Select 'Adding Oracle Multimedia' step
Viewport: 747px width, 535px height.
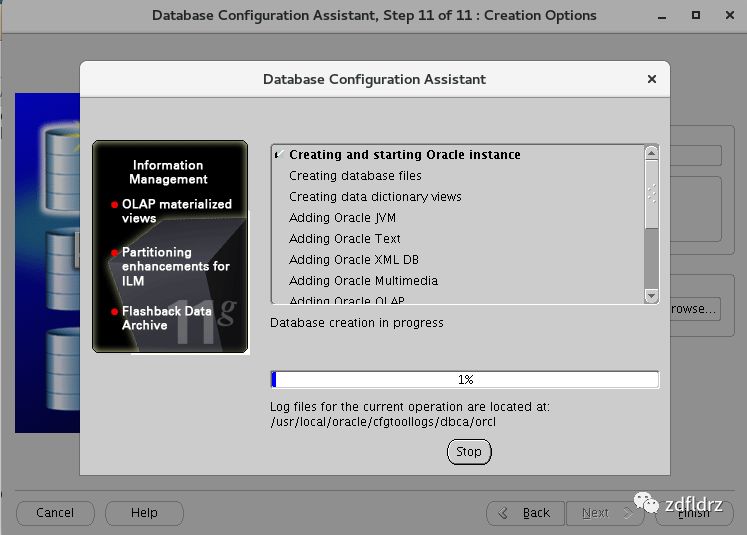coord(363,281)
